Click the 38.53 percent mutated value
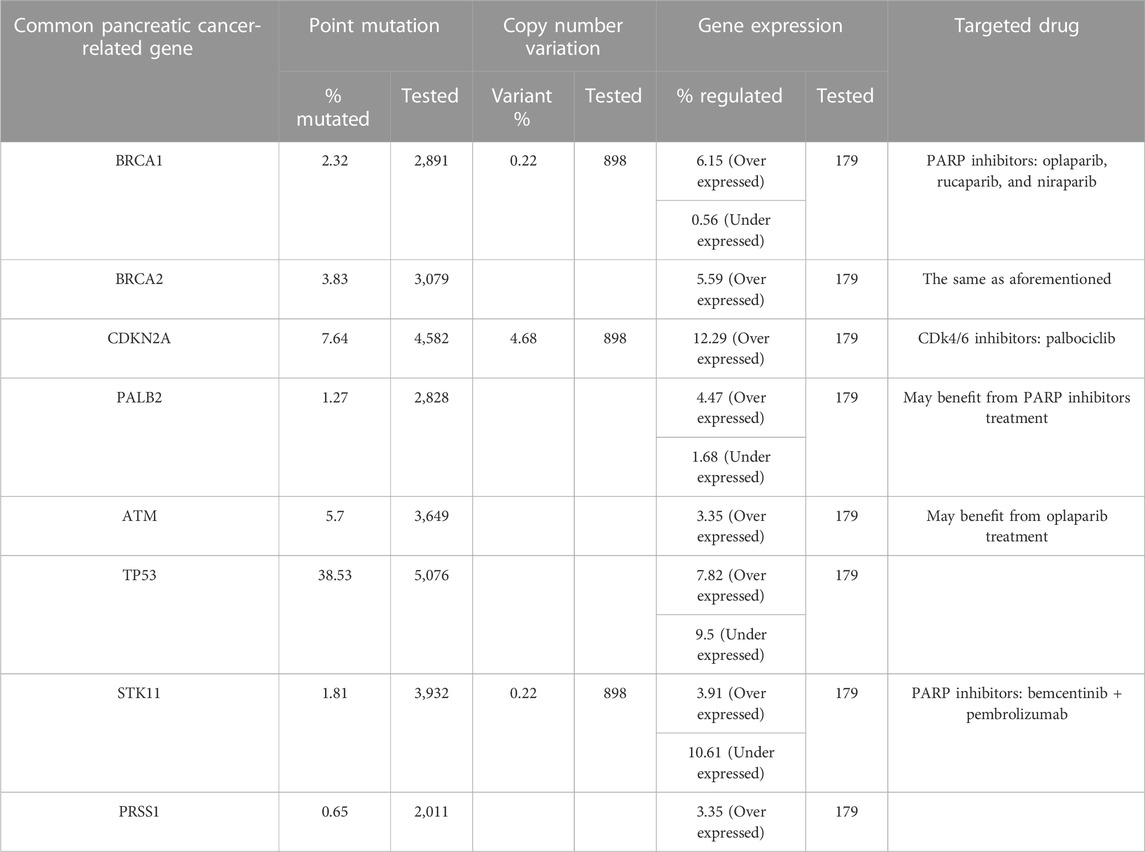The image size is (1145, 852). click(x=334, y=576)
